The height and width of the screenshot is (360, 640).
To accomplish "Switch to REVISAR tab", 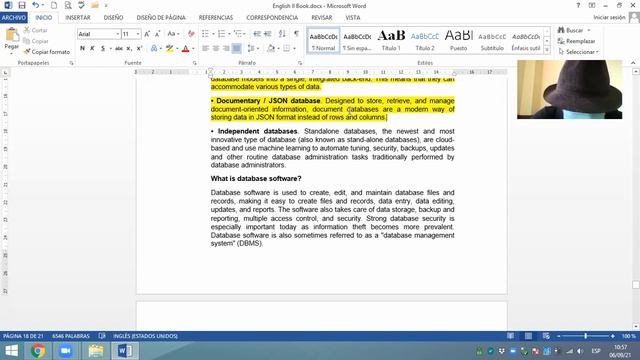I will 322,18.
